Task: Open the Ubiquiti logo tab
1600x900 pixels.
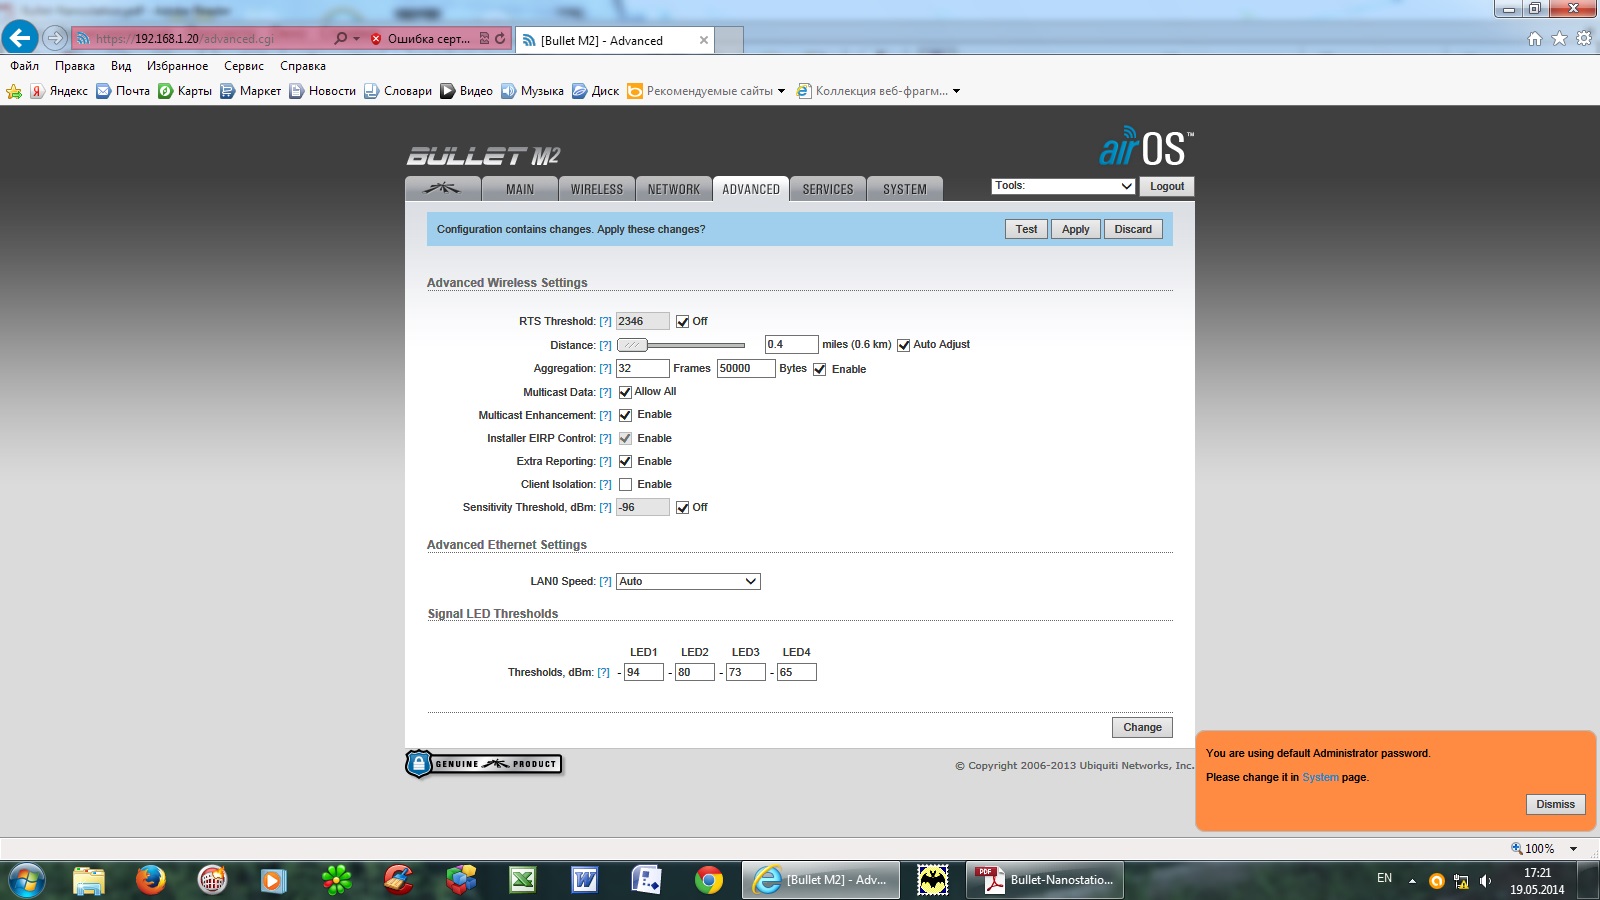Action: [442, 188]
